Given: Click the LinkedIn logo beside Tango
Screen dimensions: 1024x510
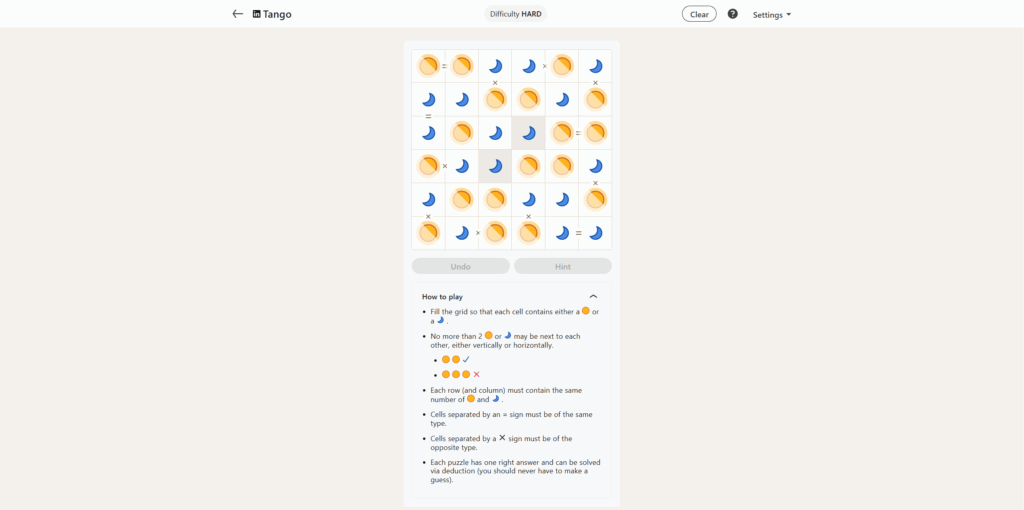Looking at the screenshot, I should tap(257, 14).
